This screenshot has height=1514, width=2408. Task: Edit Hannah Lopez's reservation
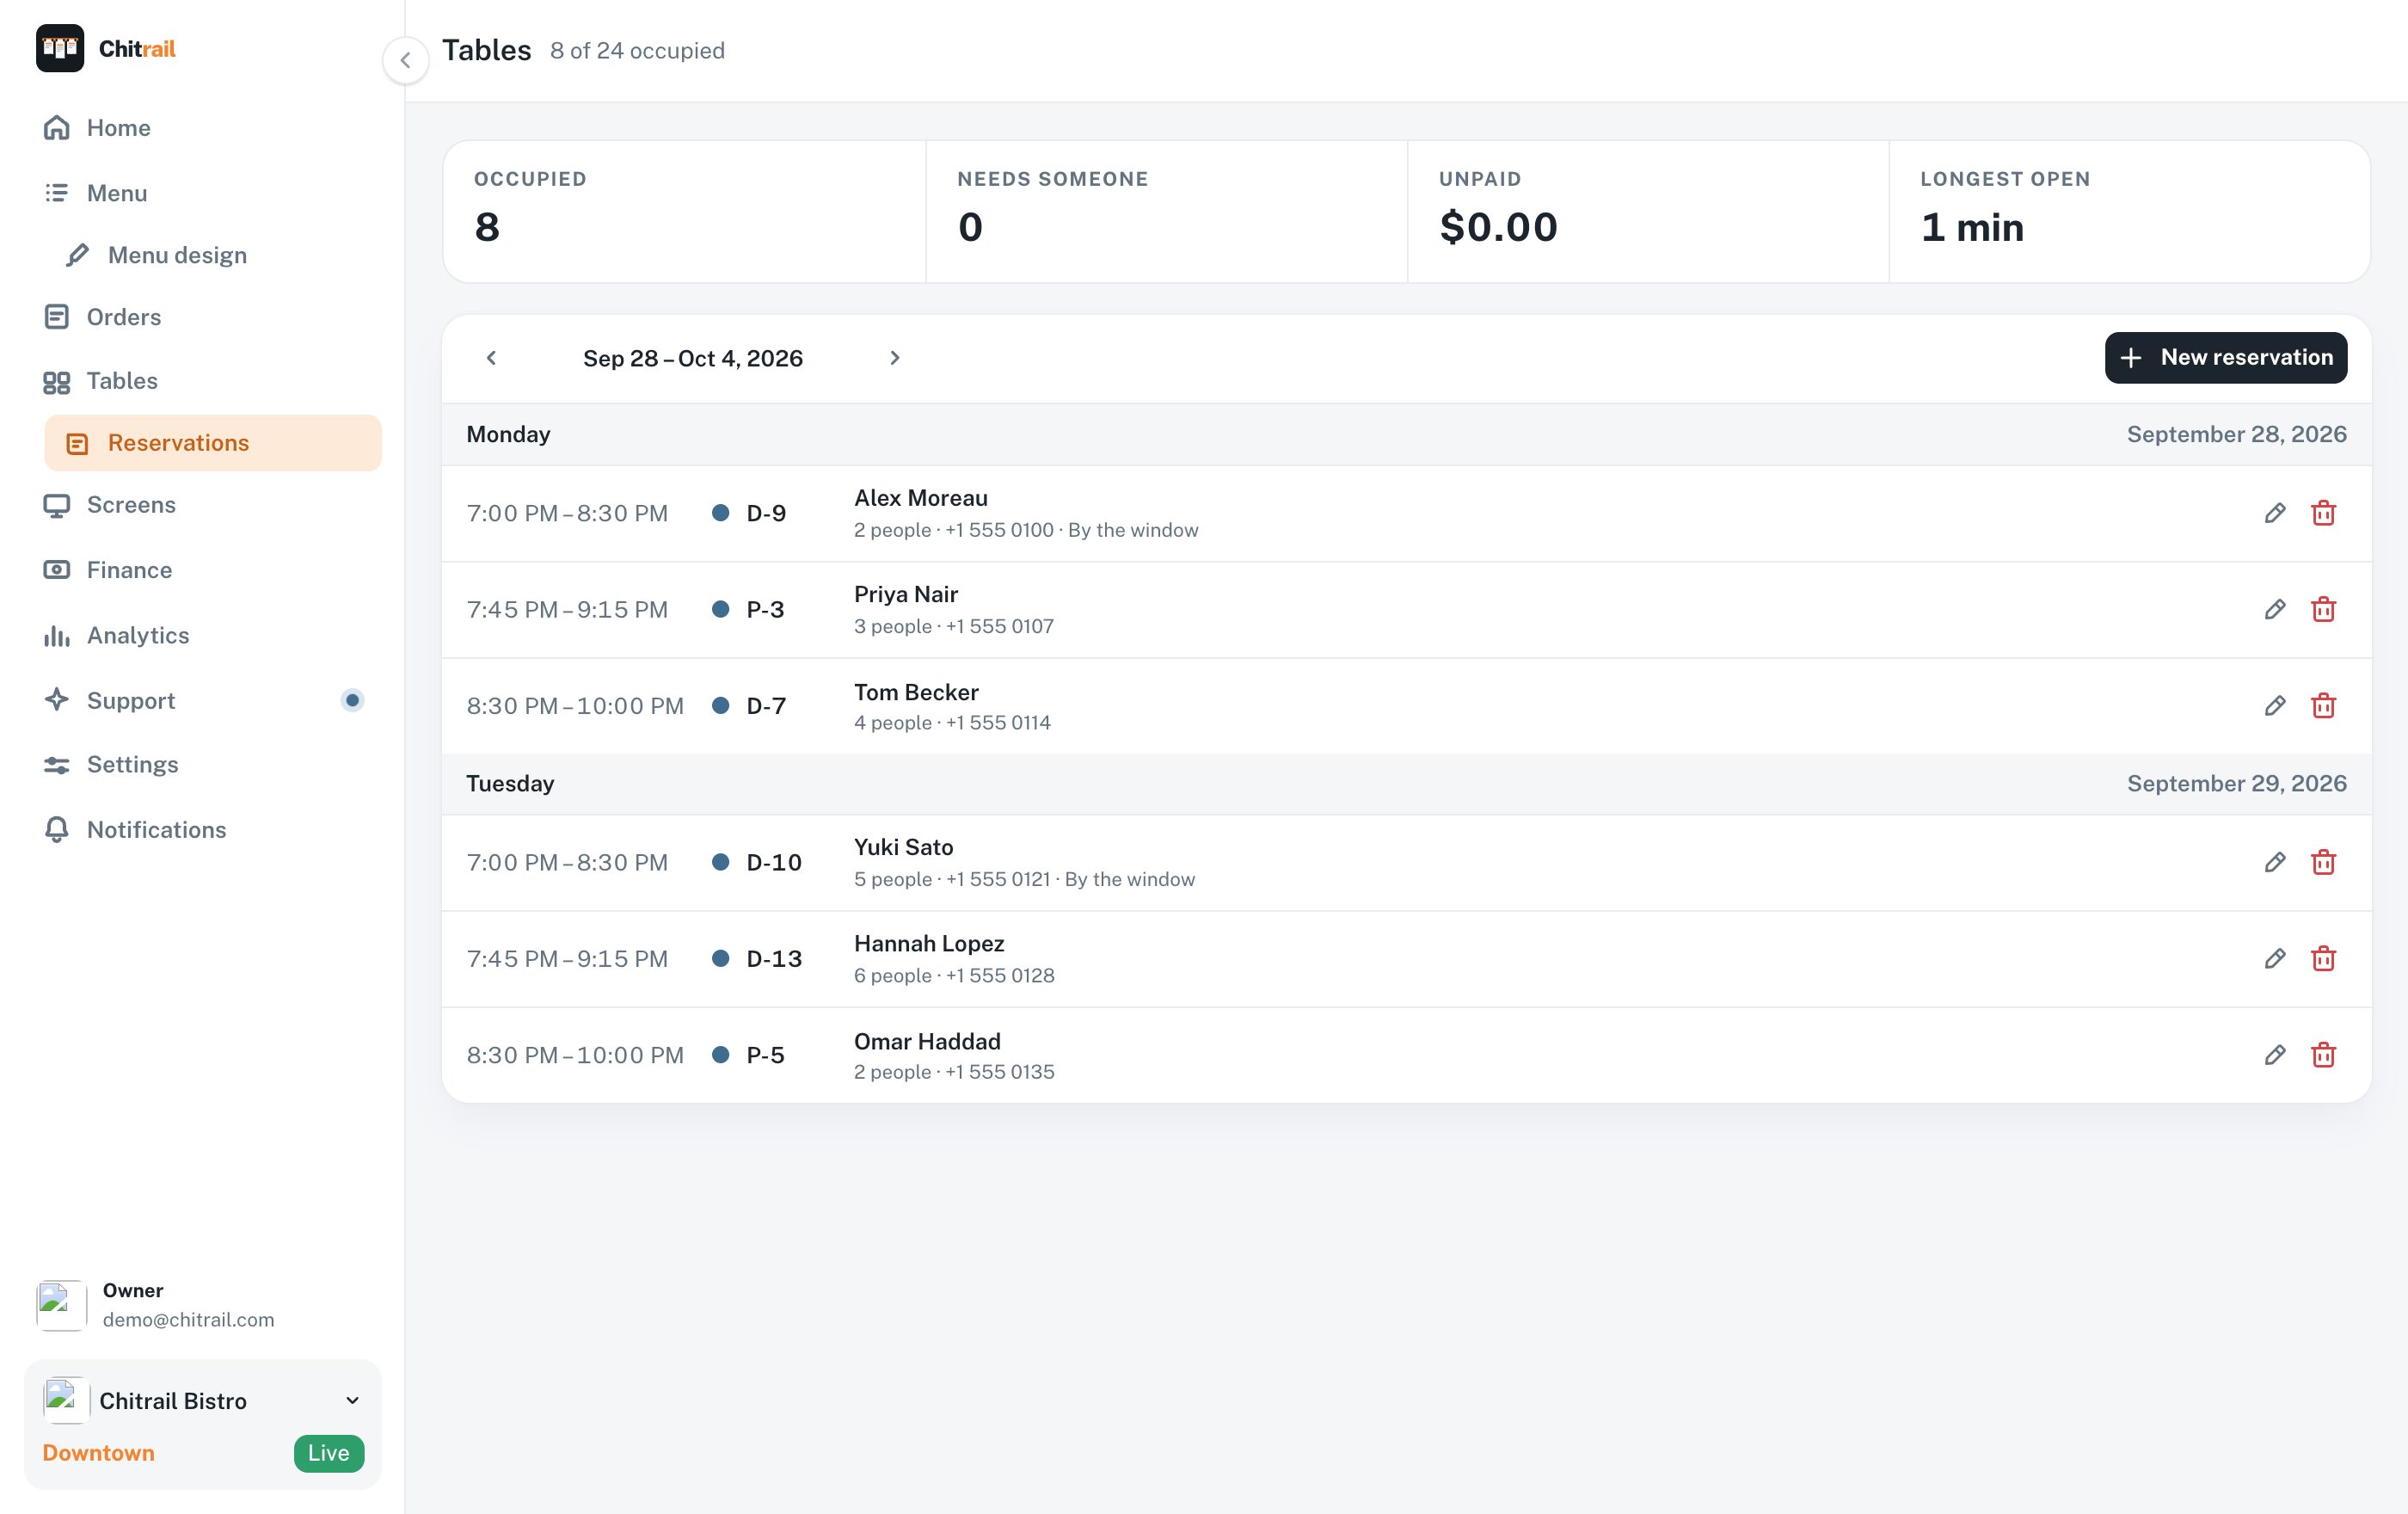(2274, 958)
